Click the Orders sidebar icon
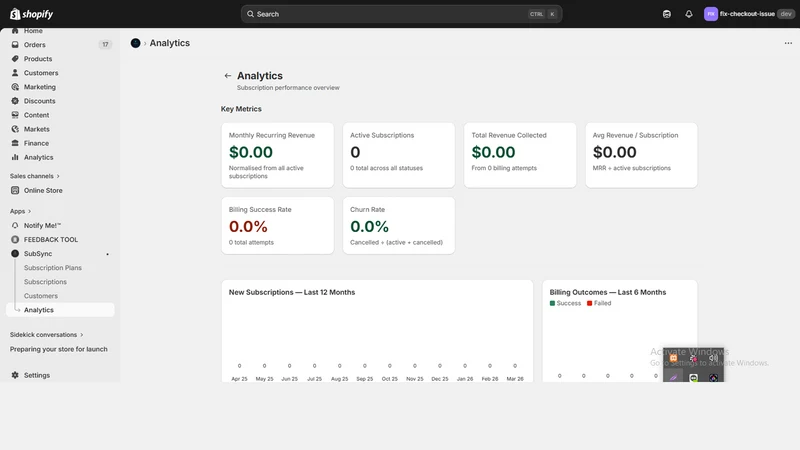 [x=15, y=44]
